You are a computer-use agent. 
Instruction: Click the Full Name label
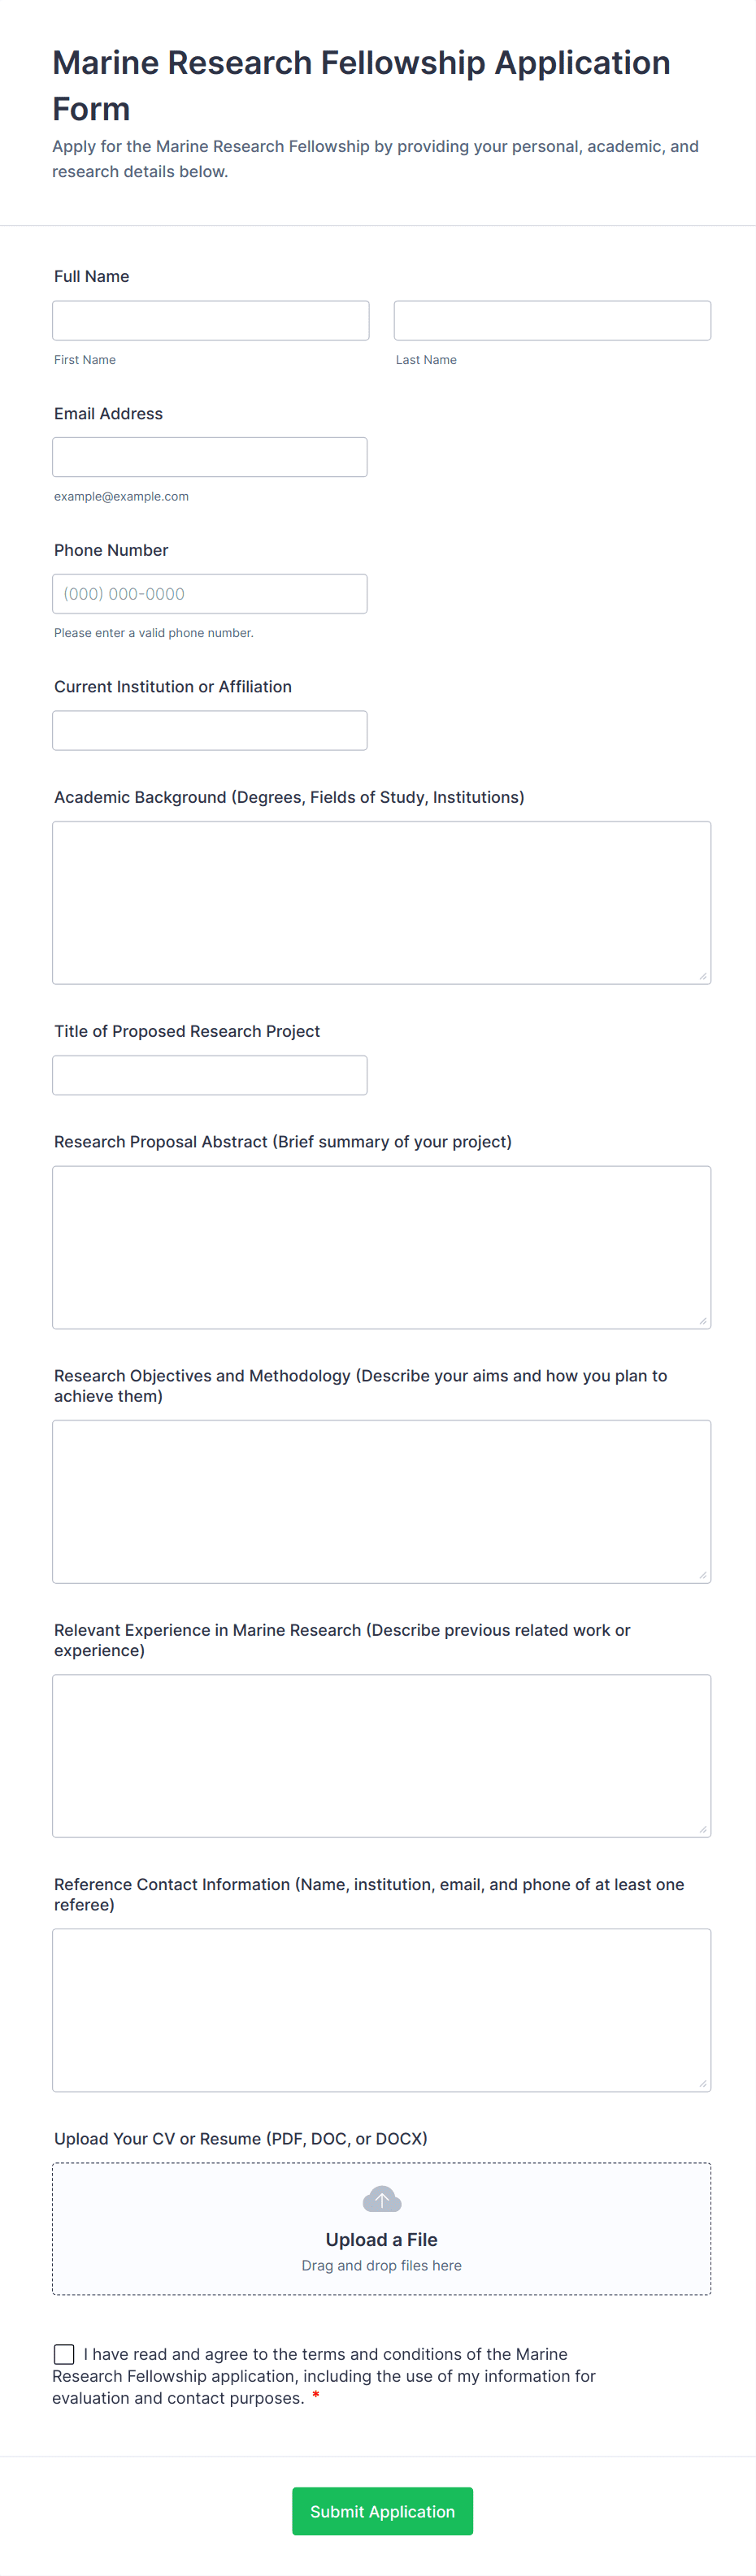click(x=91, y=276)
